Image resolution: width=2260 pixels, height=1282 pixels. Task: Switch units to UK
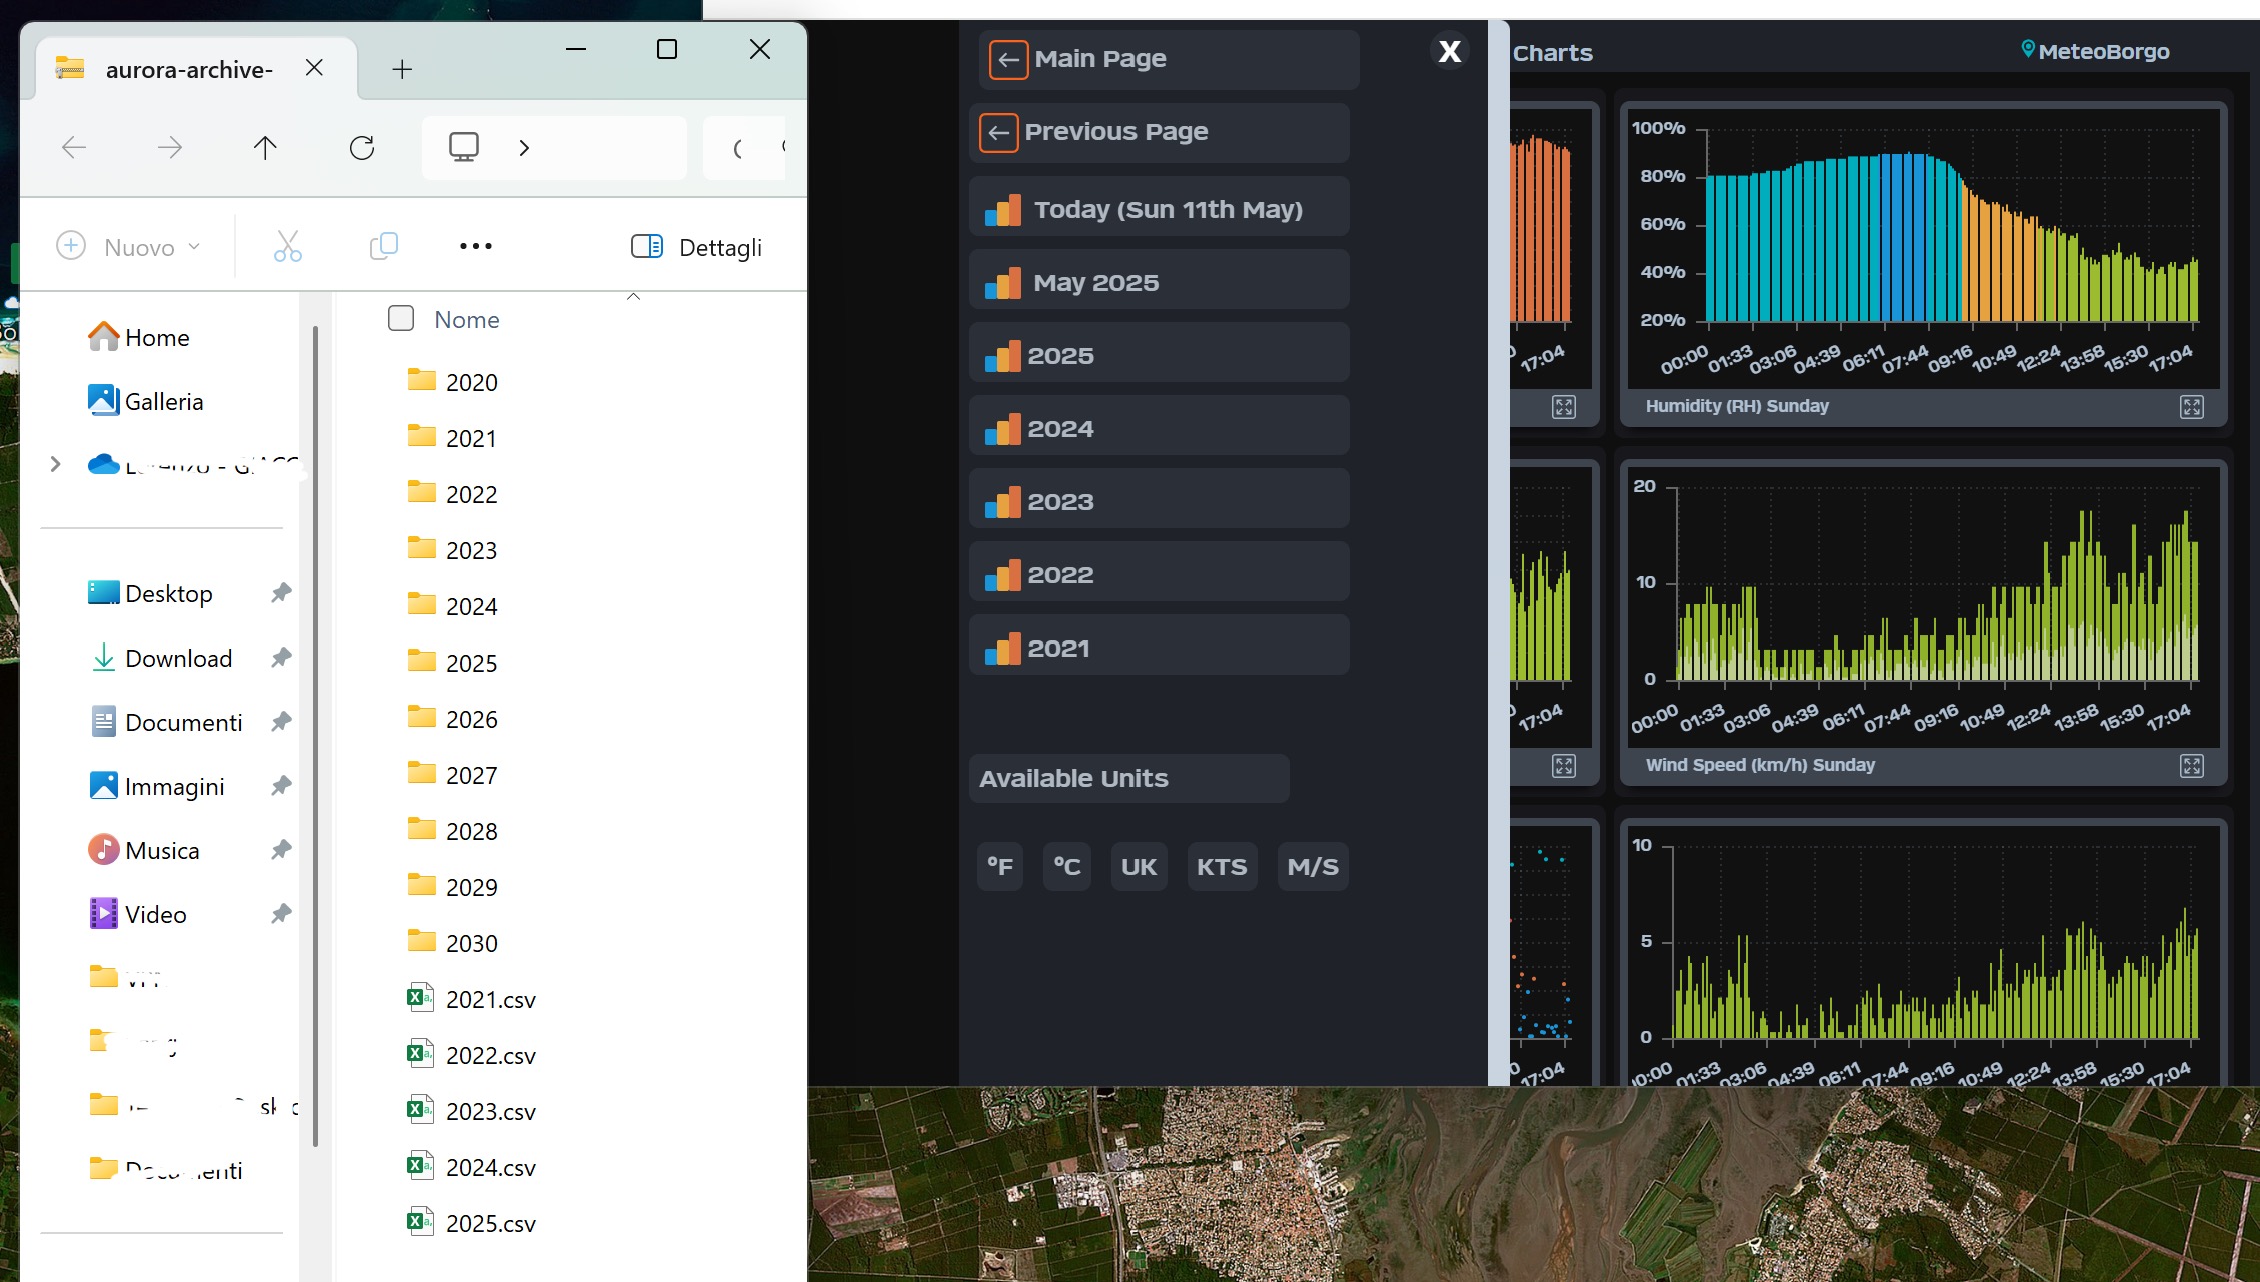[x=1138, y=866]
